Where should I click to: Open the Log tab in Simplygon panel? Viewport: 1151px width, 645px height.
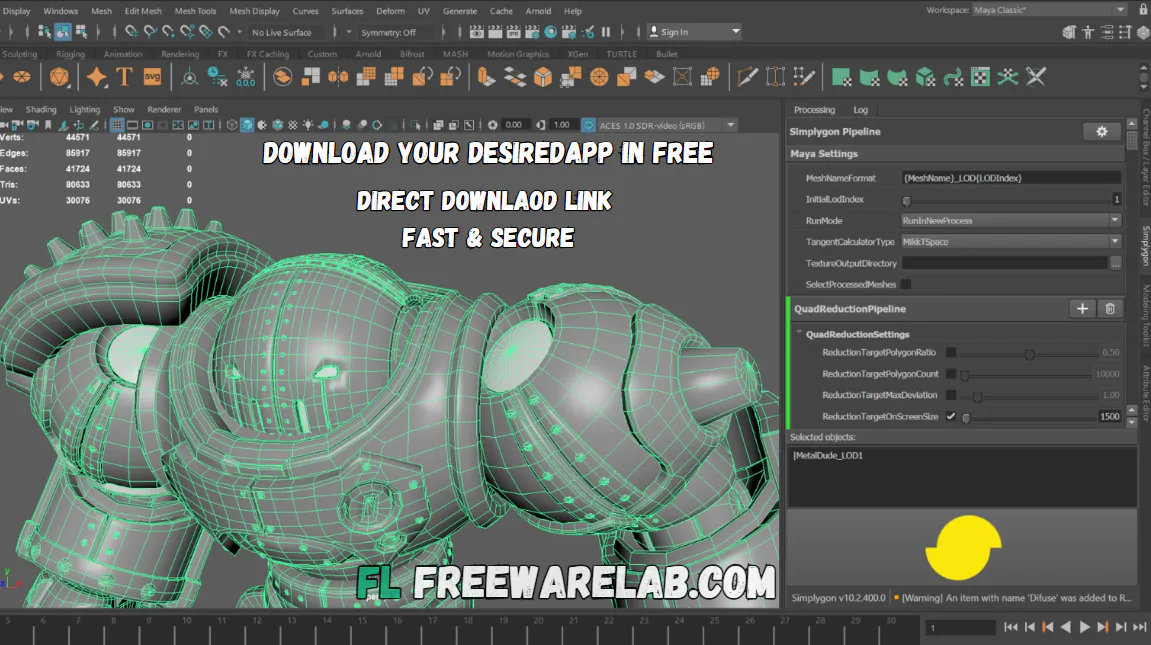(860, 110)
